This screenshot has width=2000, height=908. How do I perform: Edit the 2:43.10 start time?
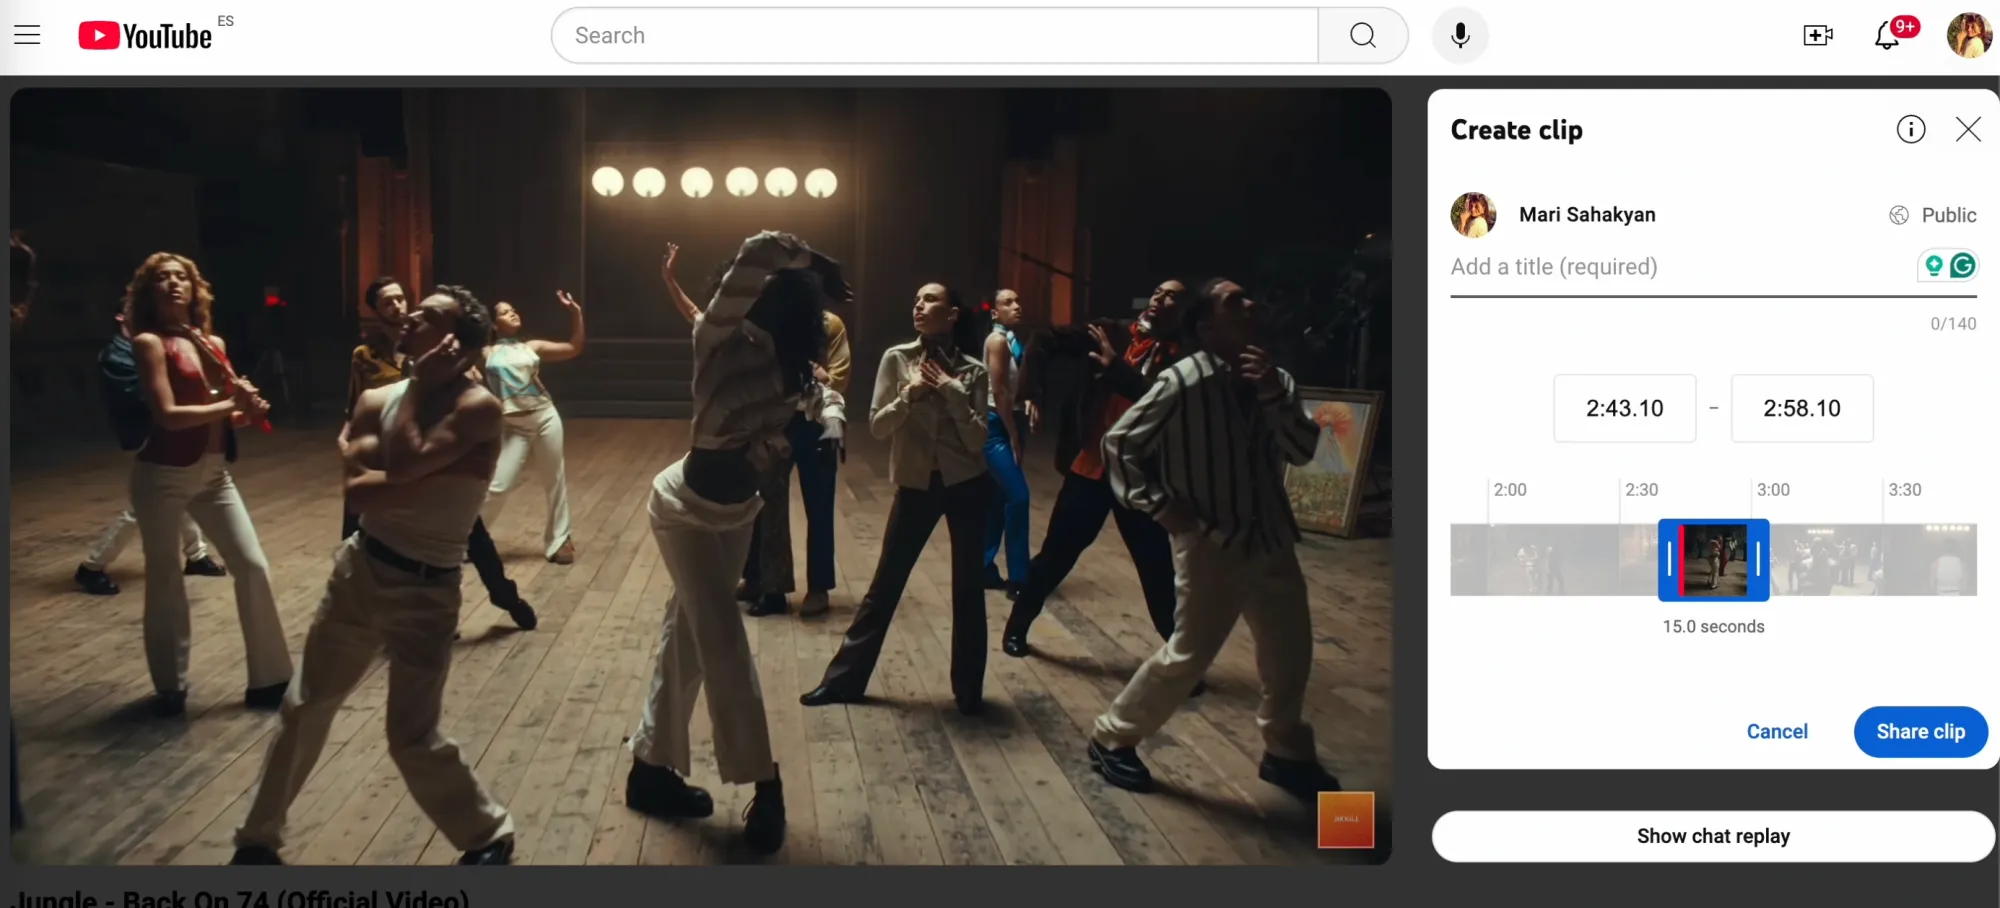point(1624,408)
